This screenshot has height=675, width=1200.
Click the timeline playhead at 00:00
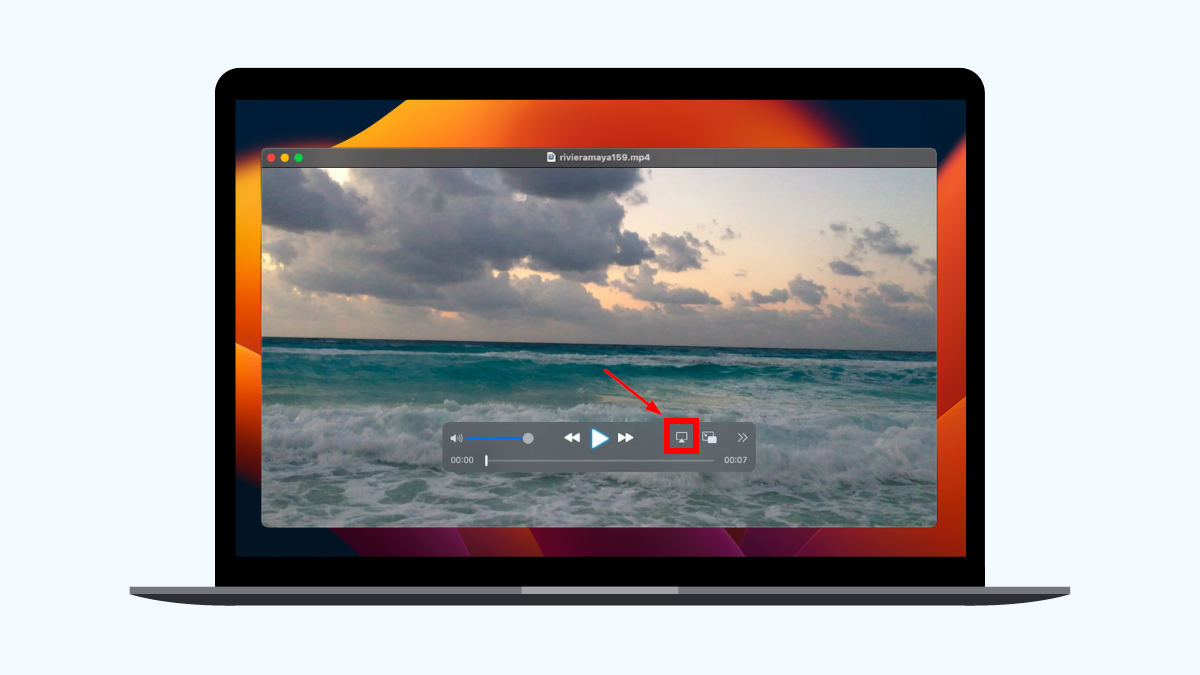(486, 459)
